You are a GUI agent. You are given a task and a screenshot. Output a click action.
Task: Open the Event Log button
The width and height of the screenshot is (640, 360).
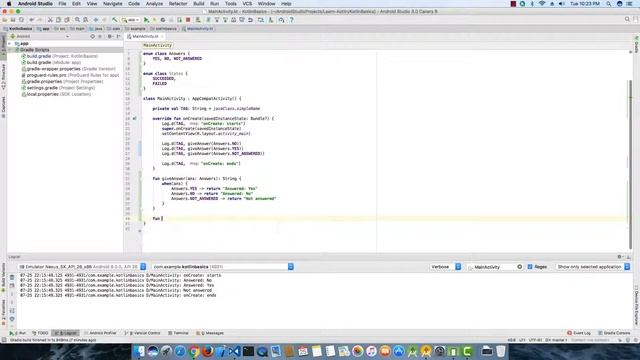(x=579, y=333)
